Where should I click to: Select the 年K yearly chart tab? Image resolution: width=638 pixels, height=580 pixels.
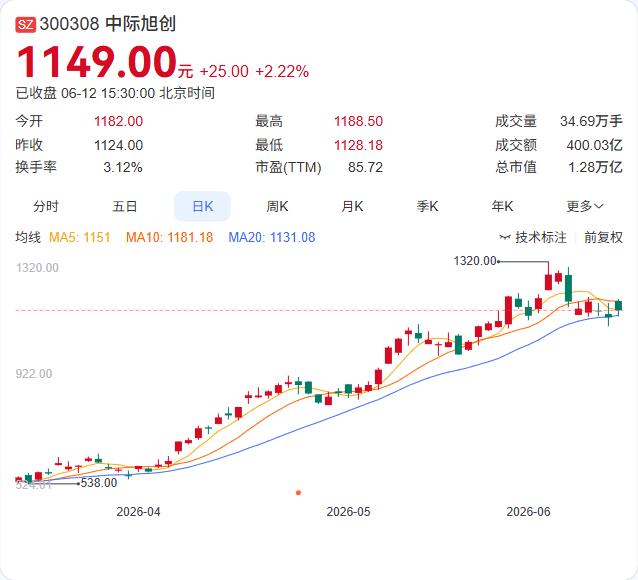(503, 206)
